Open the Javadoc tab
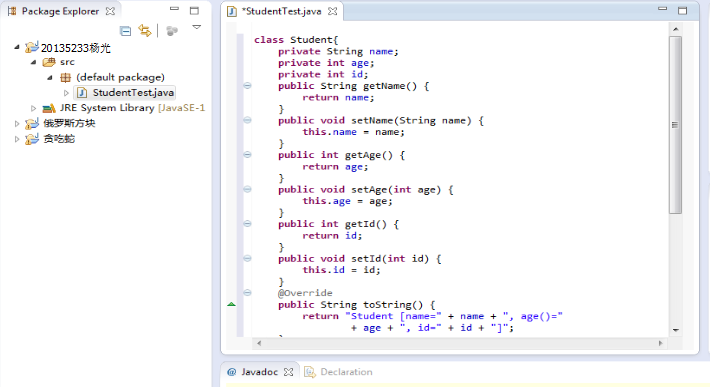This screenshot has width=710, height=387. [x=259, y=372]
